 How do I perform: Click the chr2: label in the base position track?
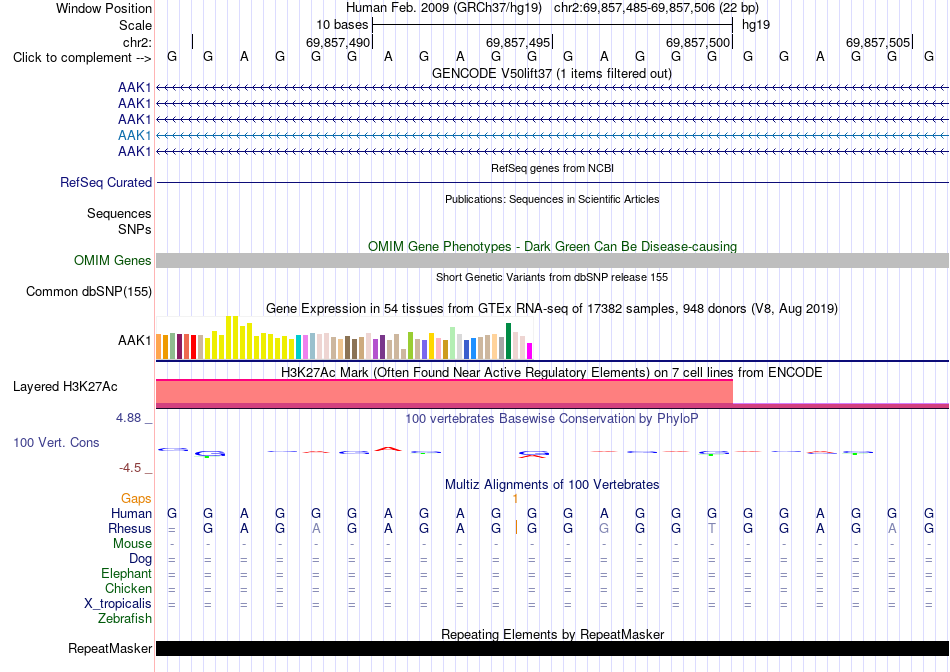coord(137,42)
